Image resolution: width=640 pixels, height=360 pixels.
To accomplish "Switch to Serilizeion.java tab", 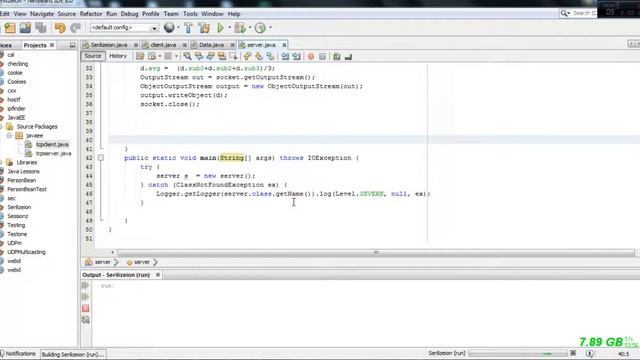I will pyautogui.click(x=109, y=45).
